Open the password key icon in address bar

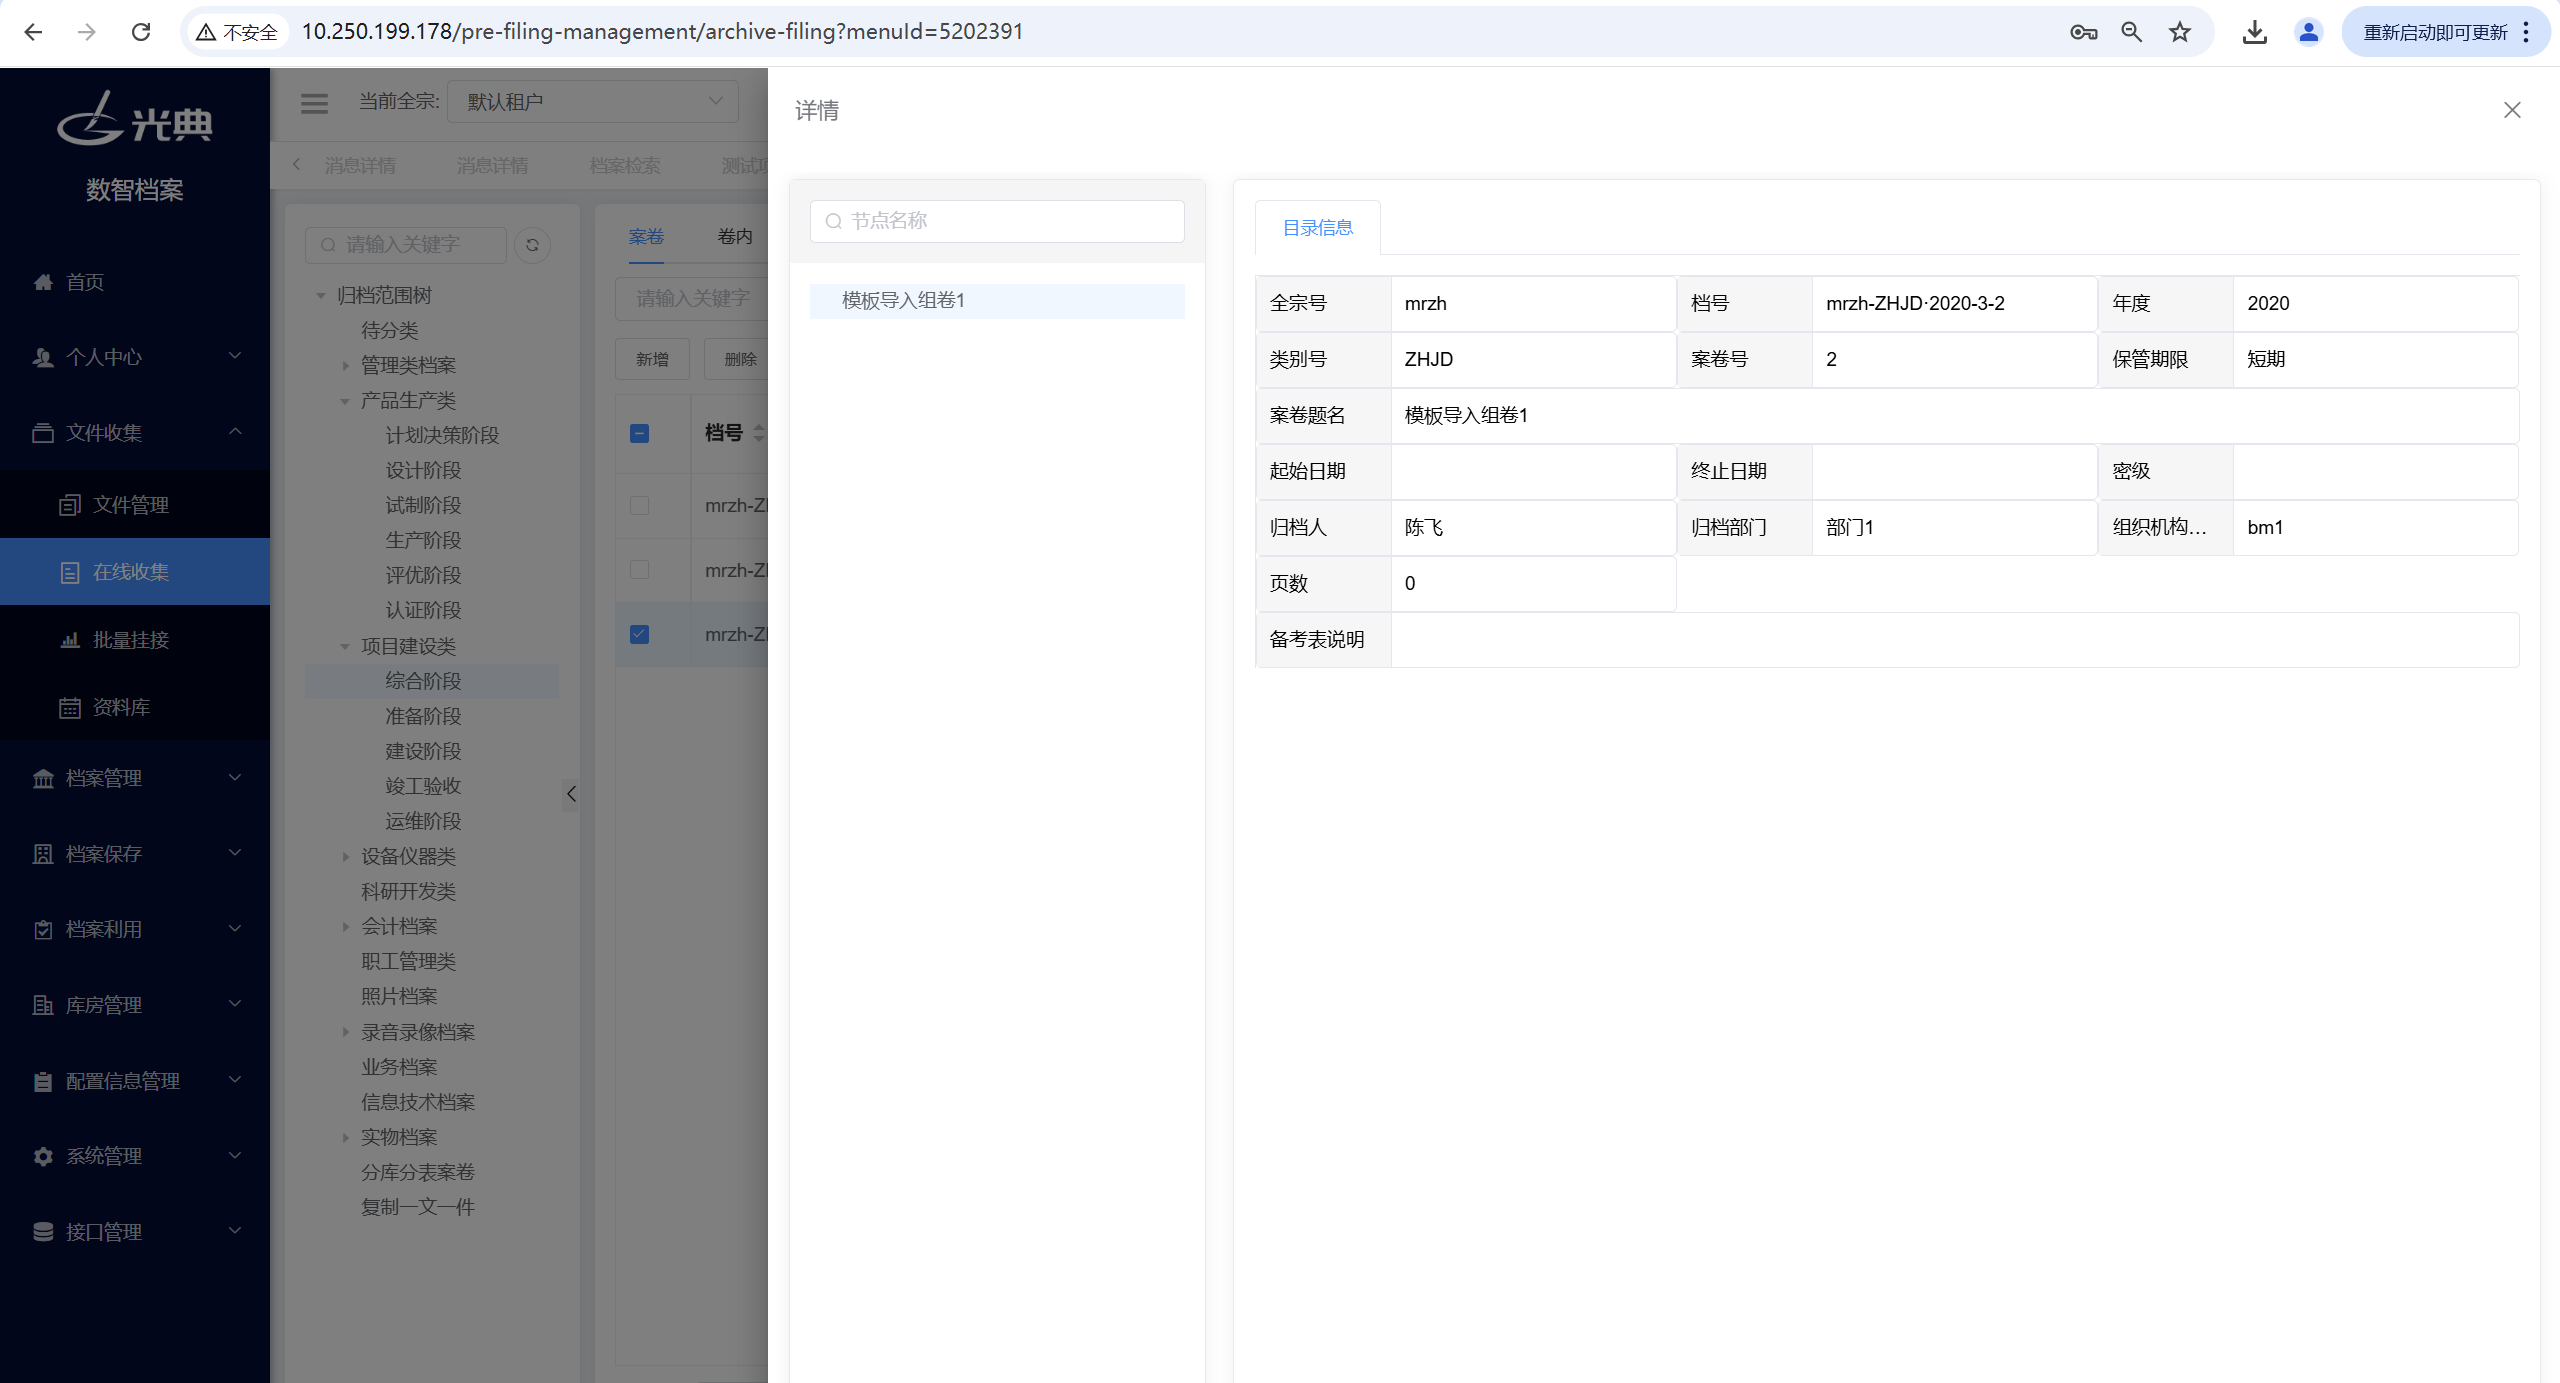tap(2084, 32)
